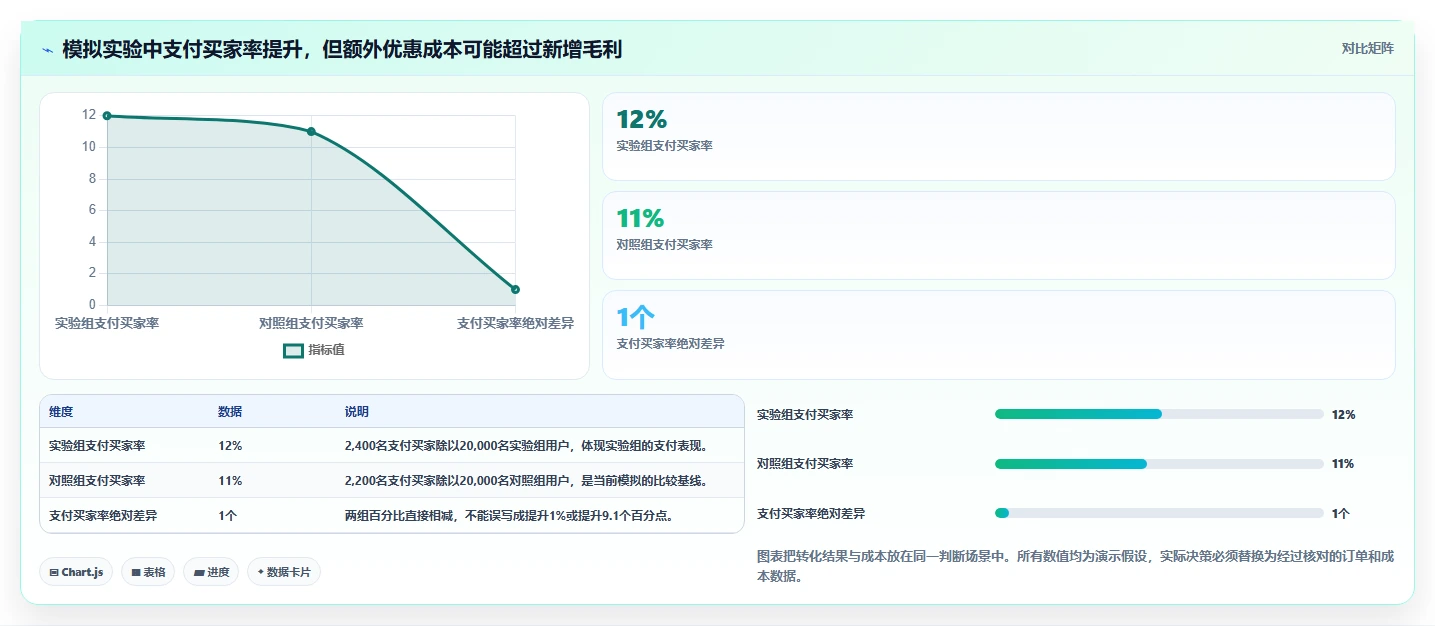
Task: Click the 实验组支付买家率 label under 12% card
Action: (664, 146)
